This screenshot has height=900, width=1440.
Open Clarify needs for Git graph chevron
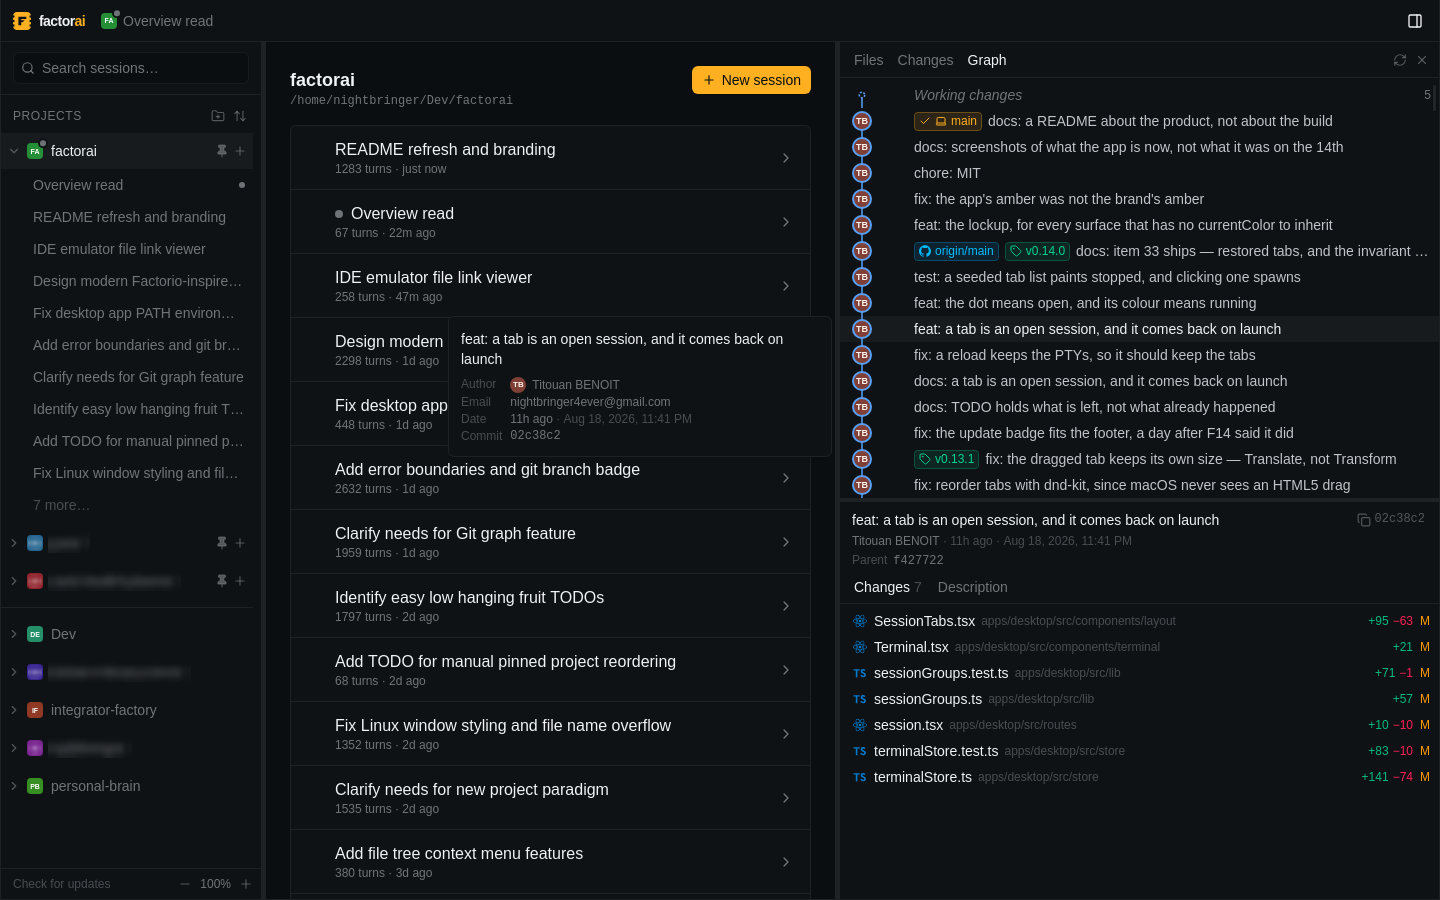786,542
